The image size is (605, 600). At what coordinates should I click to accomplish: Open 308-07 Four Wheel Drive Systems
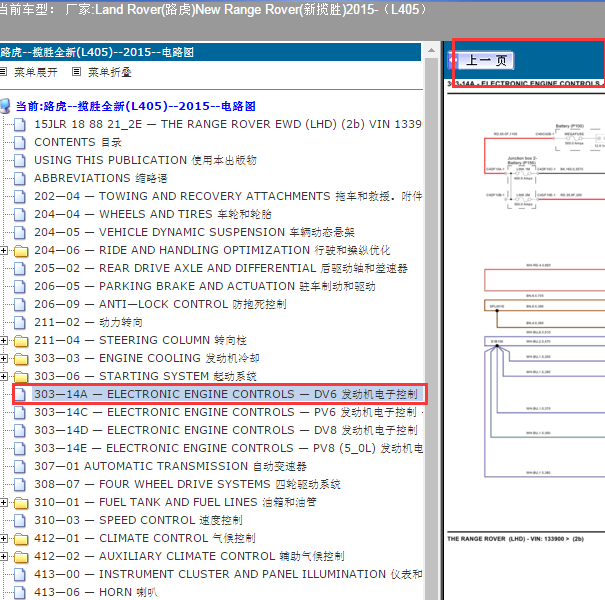tap(188, 484)
